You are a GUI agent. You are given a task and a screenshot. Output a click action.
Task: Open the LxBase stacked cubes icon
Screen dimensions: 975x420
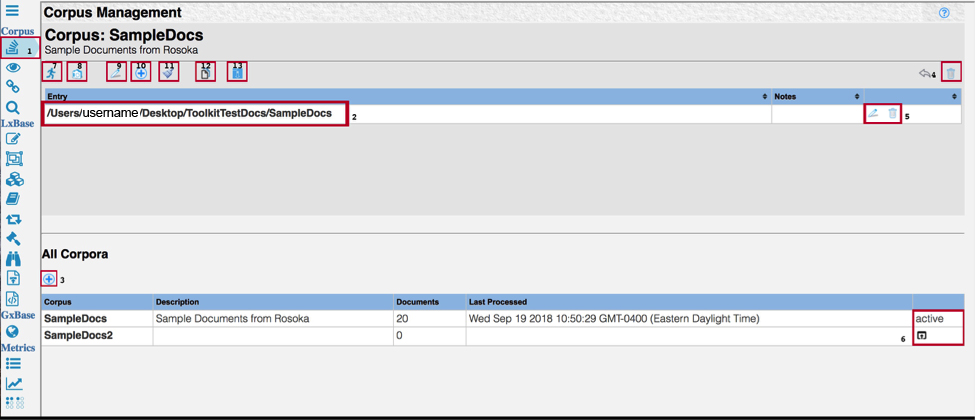[x=14, y=179]
